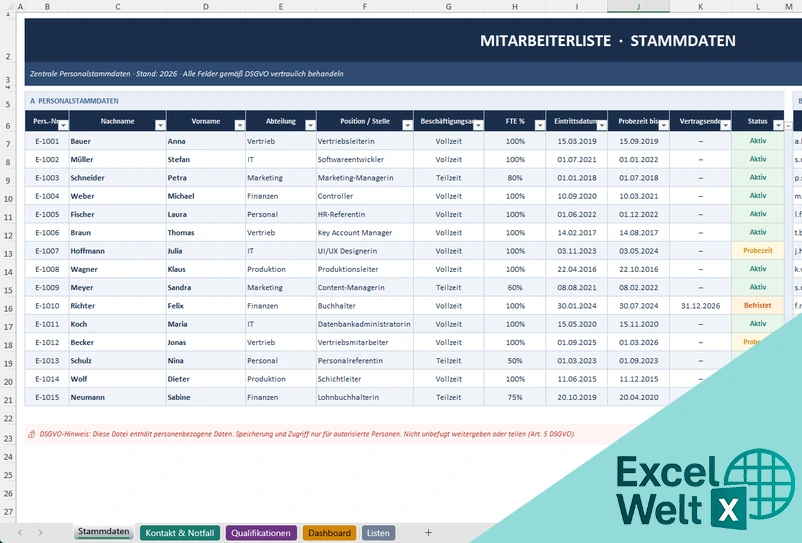The image size is (802, 543).
Task: Select row header 22
Action: coord(8,419)
